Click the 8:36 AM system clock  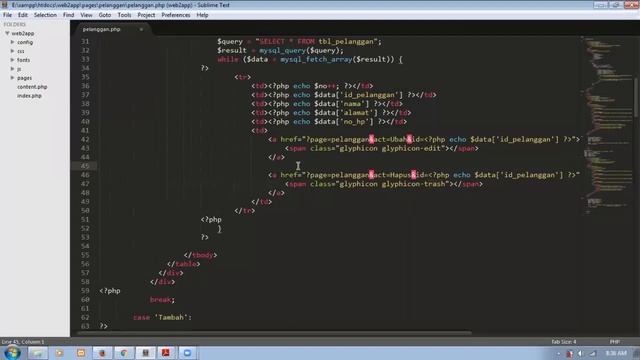tap(616, 353)
